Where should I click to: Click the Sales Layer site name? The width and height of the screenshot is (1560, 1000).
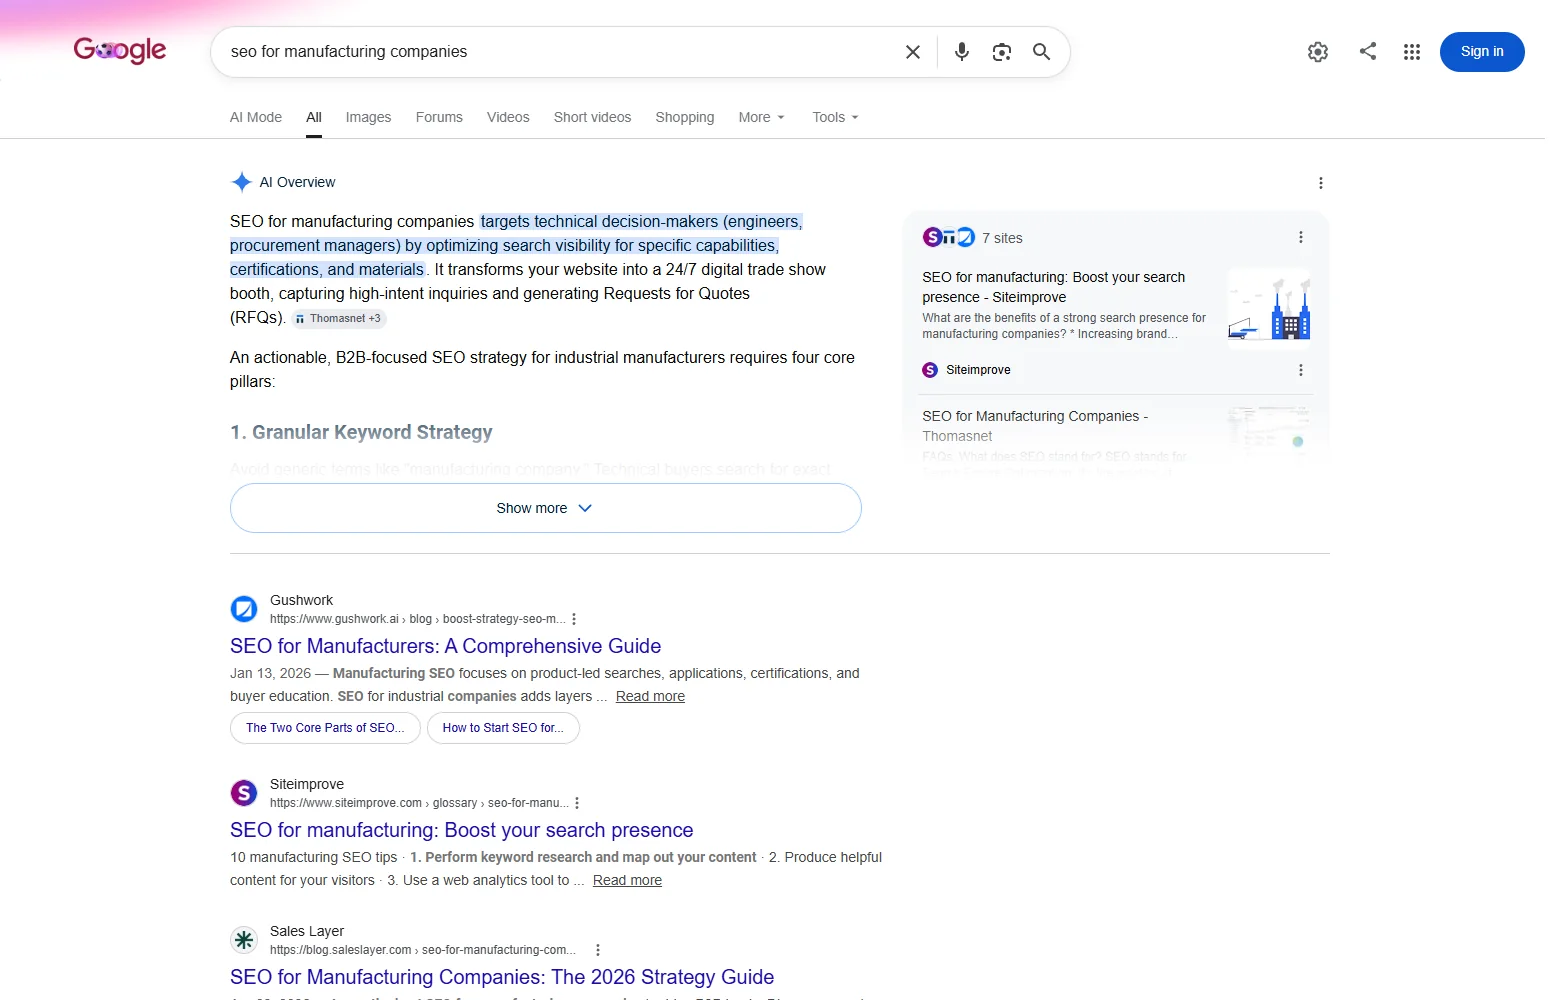tap(307, 931)
